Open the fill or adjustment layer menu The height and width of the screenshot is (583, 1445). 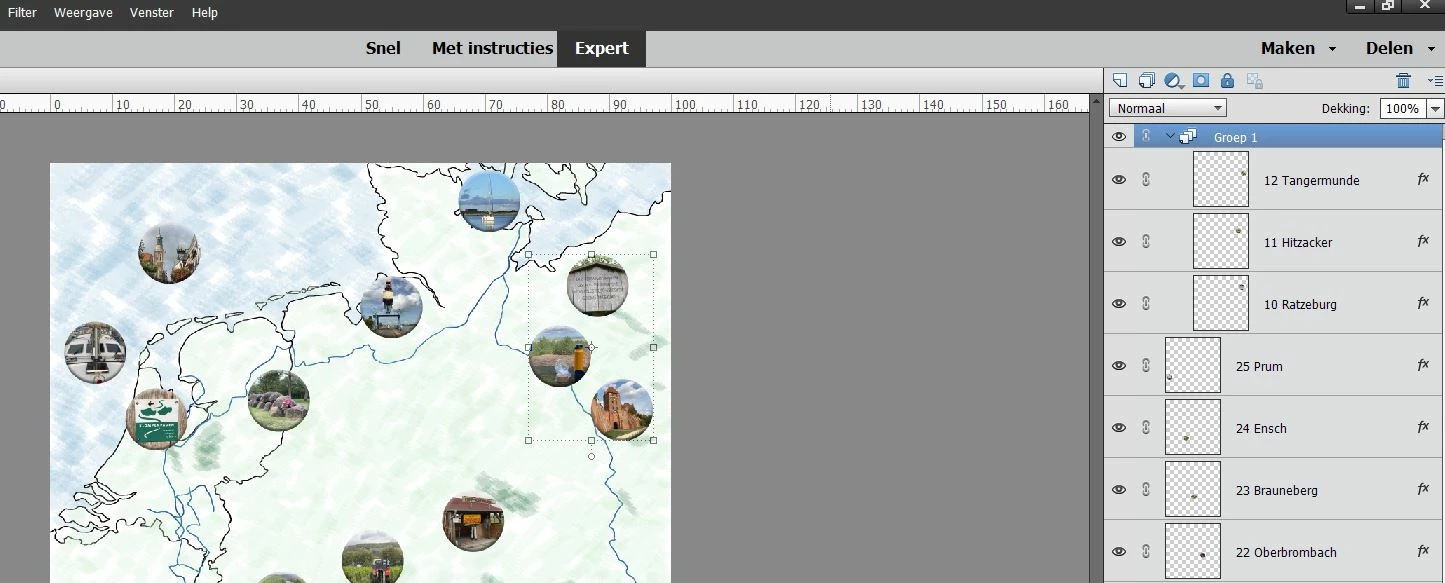(x=1174, y=81)
